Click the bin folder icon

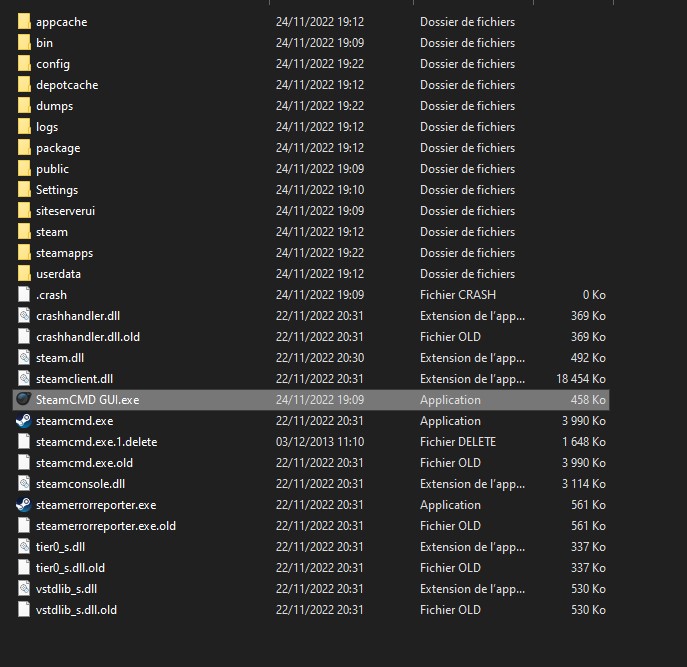pos(24,42)
